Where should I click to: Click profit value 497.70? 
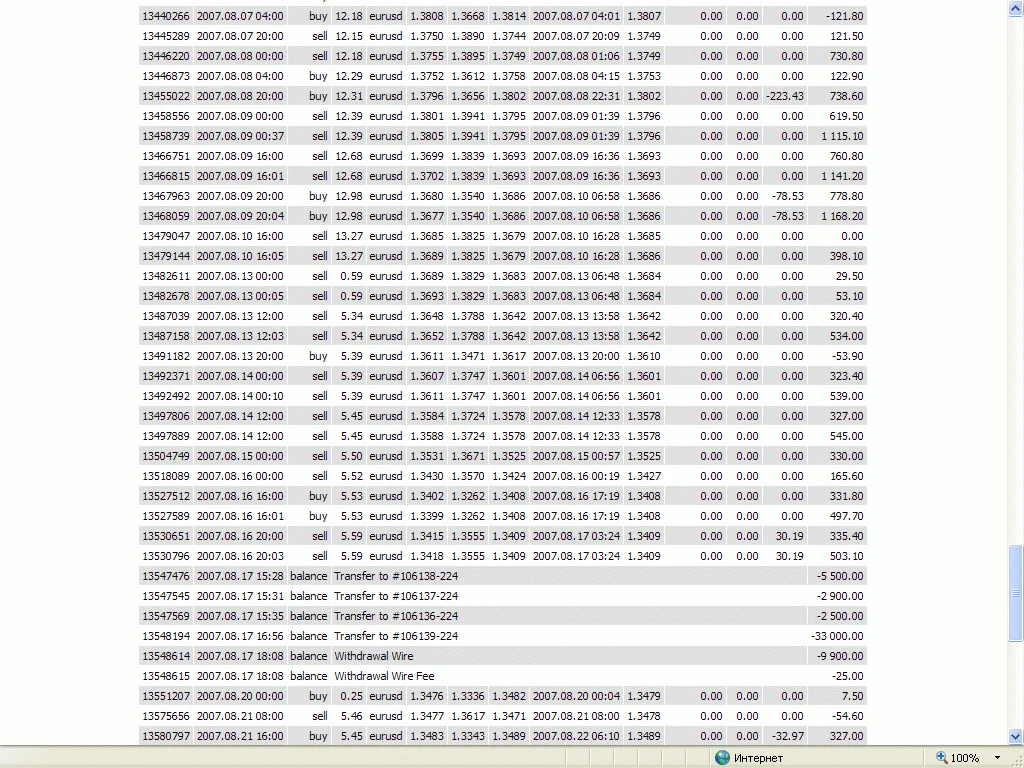[846, 516]
